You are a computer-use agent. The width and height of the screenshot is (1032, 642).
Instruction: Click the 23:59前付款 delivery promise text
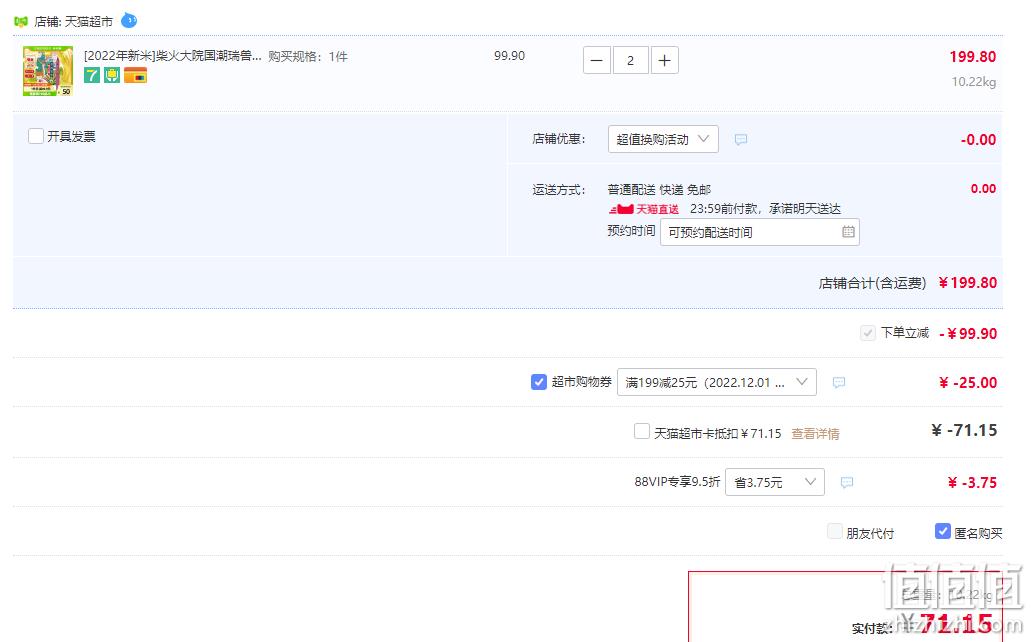coord(765,209)
